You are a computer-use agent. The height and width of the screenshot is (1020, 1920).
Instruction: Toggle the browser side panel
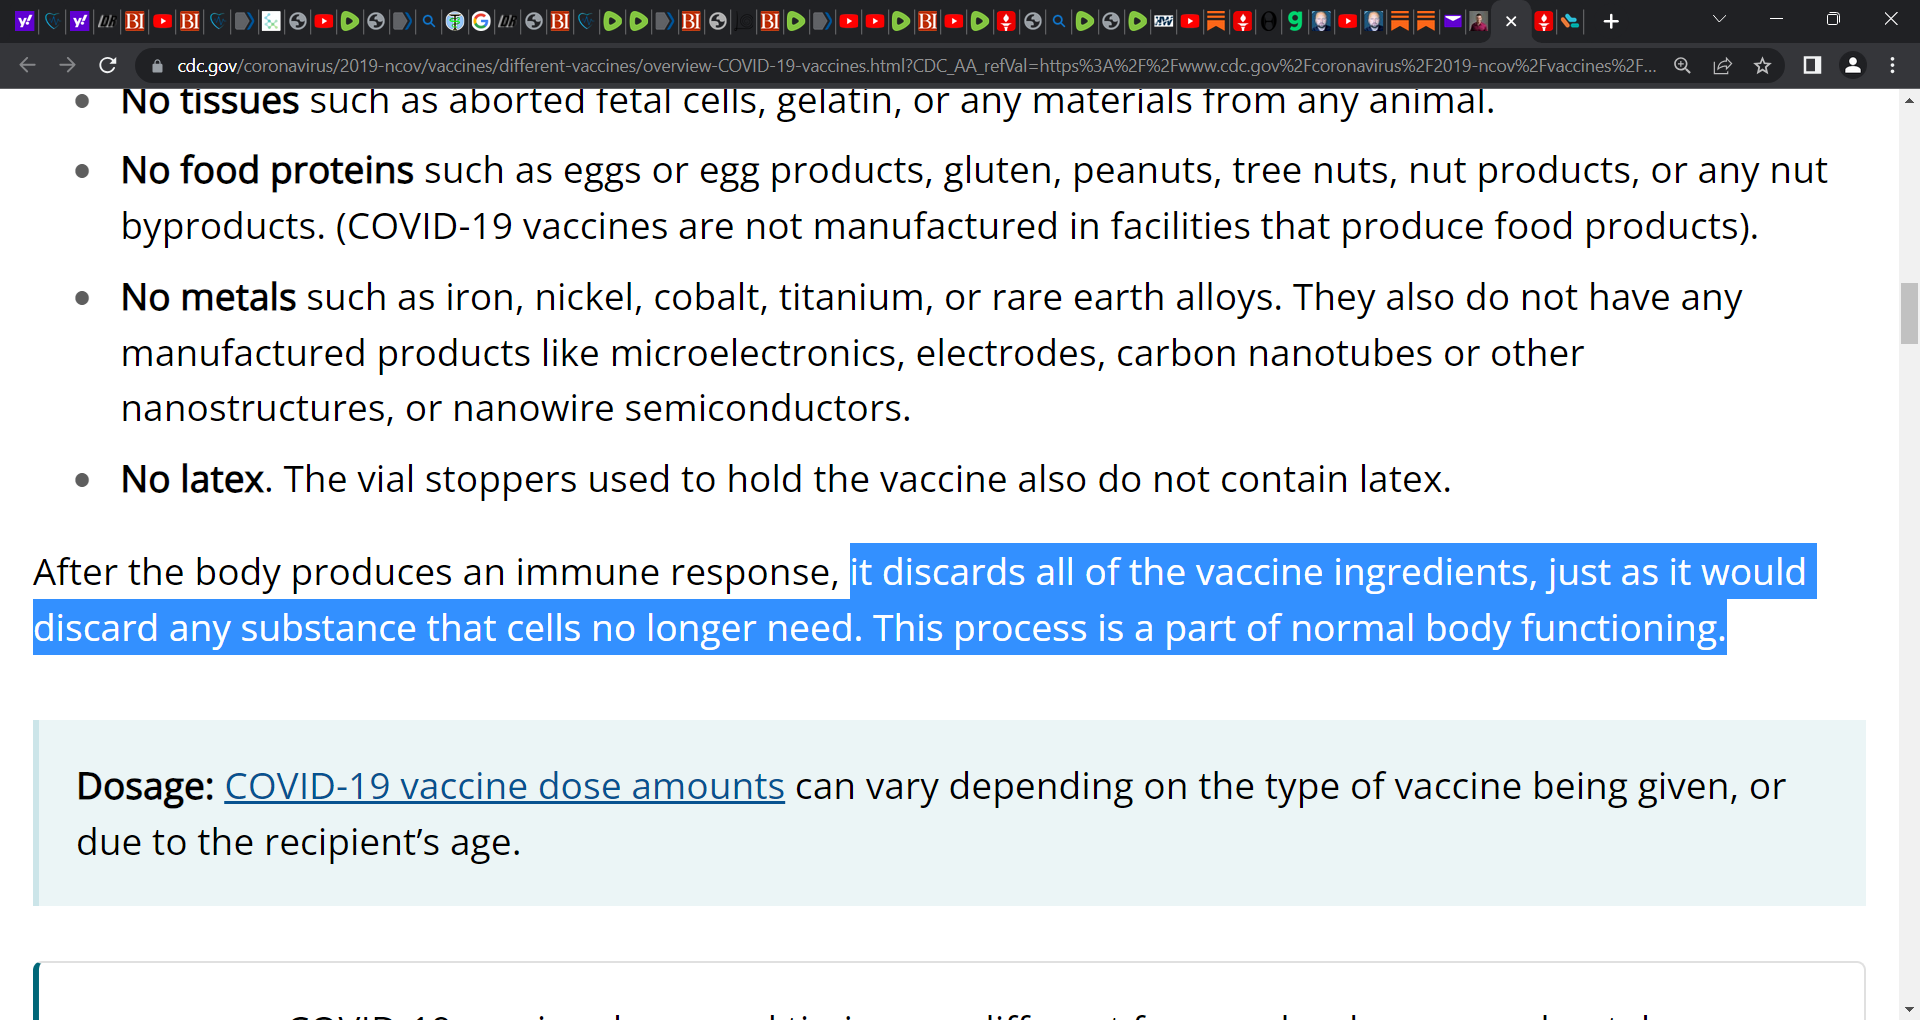tap(1812, 65)
